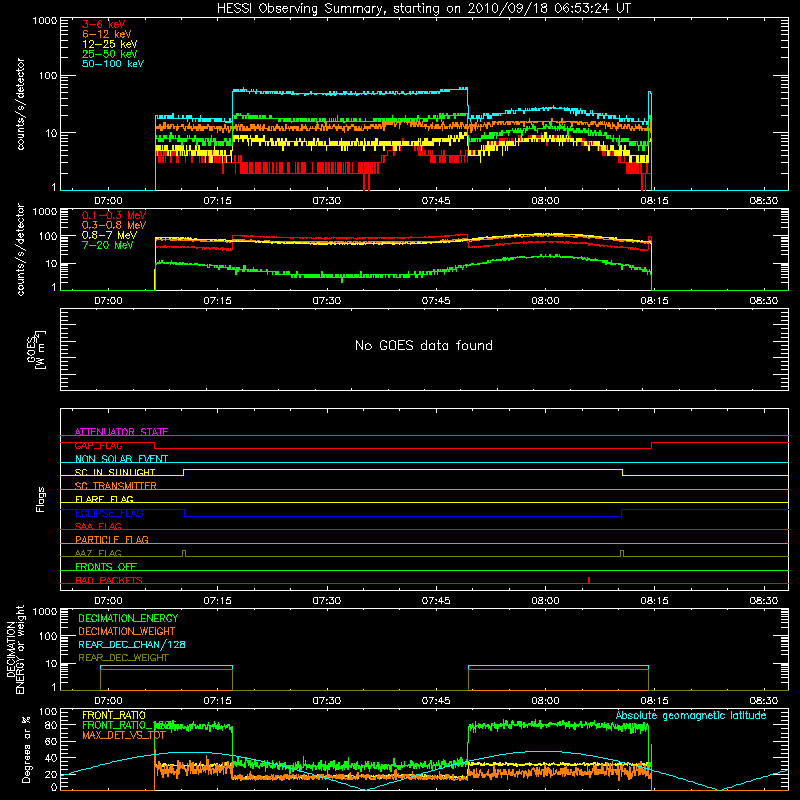
Task: Click the 'Degrees or %' axis title
Action: 26,750
